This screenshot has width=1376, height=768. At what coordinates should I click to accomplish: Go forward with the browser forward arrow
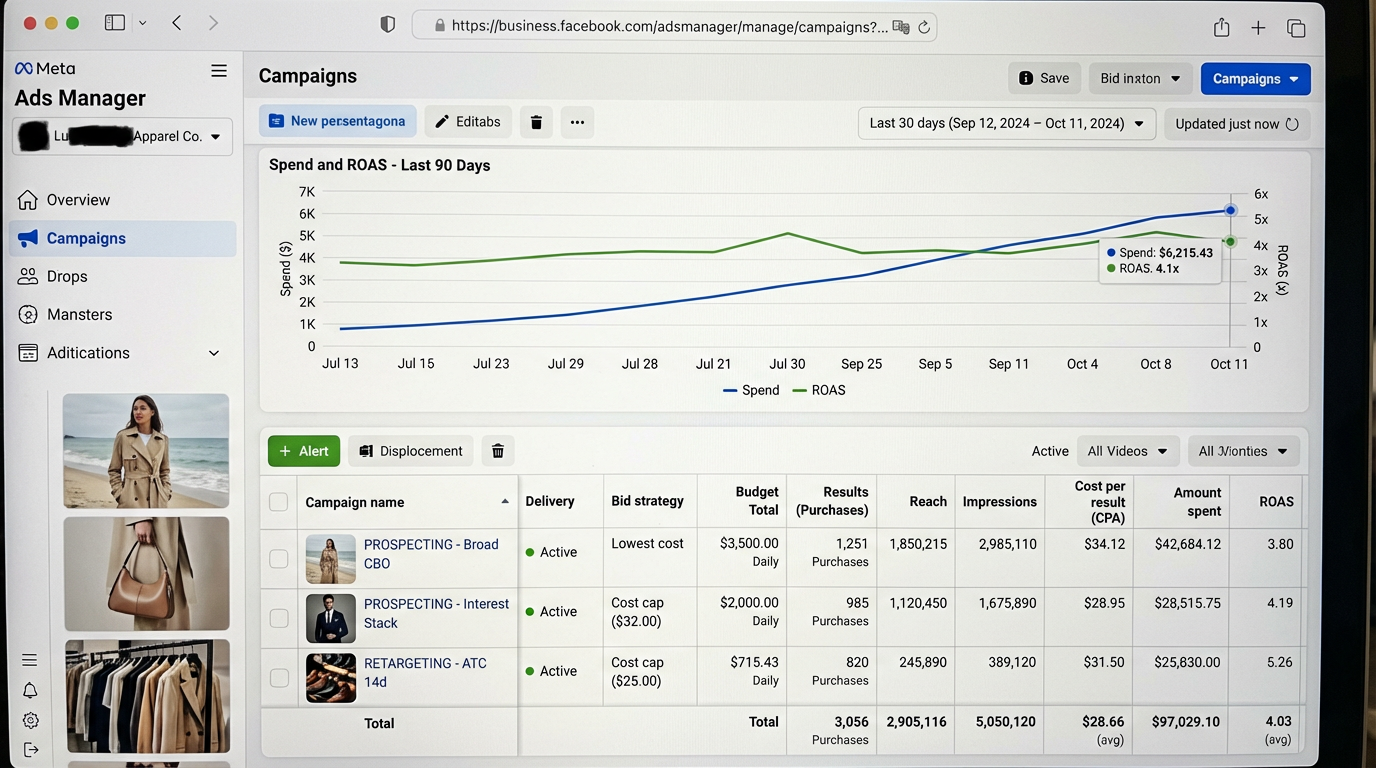pos(213,22)
